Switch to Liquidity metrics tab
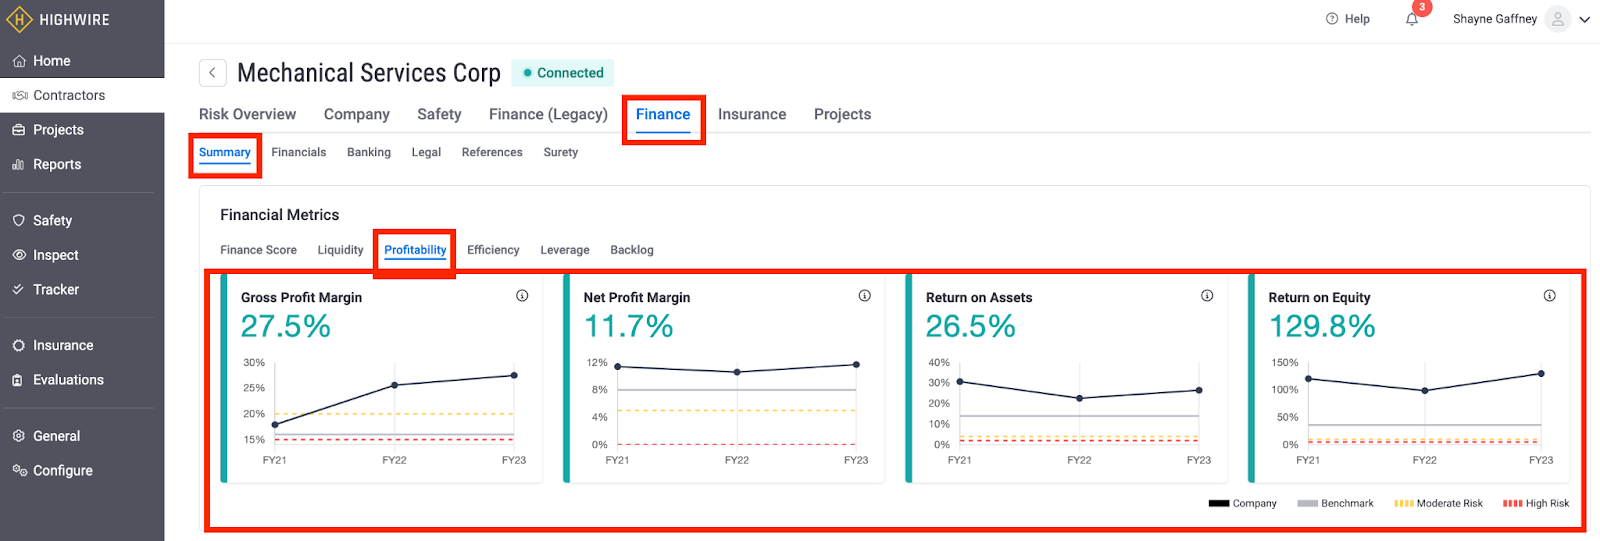Image resolution: width=1600 pixels, height=541 pixels. 340,250
